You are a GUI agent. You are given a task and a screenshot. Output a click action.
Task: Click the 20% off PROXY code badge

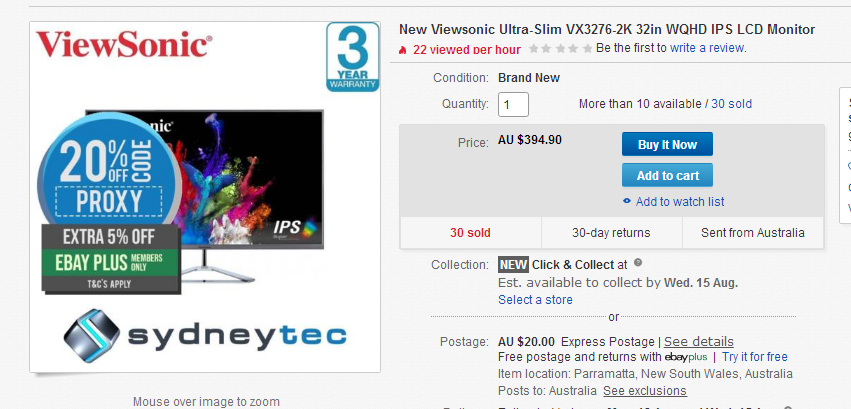[x=109, y=169]
